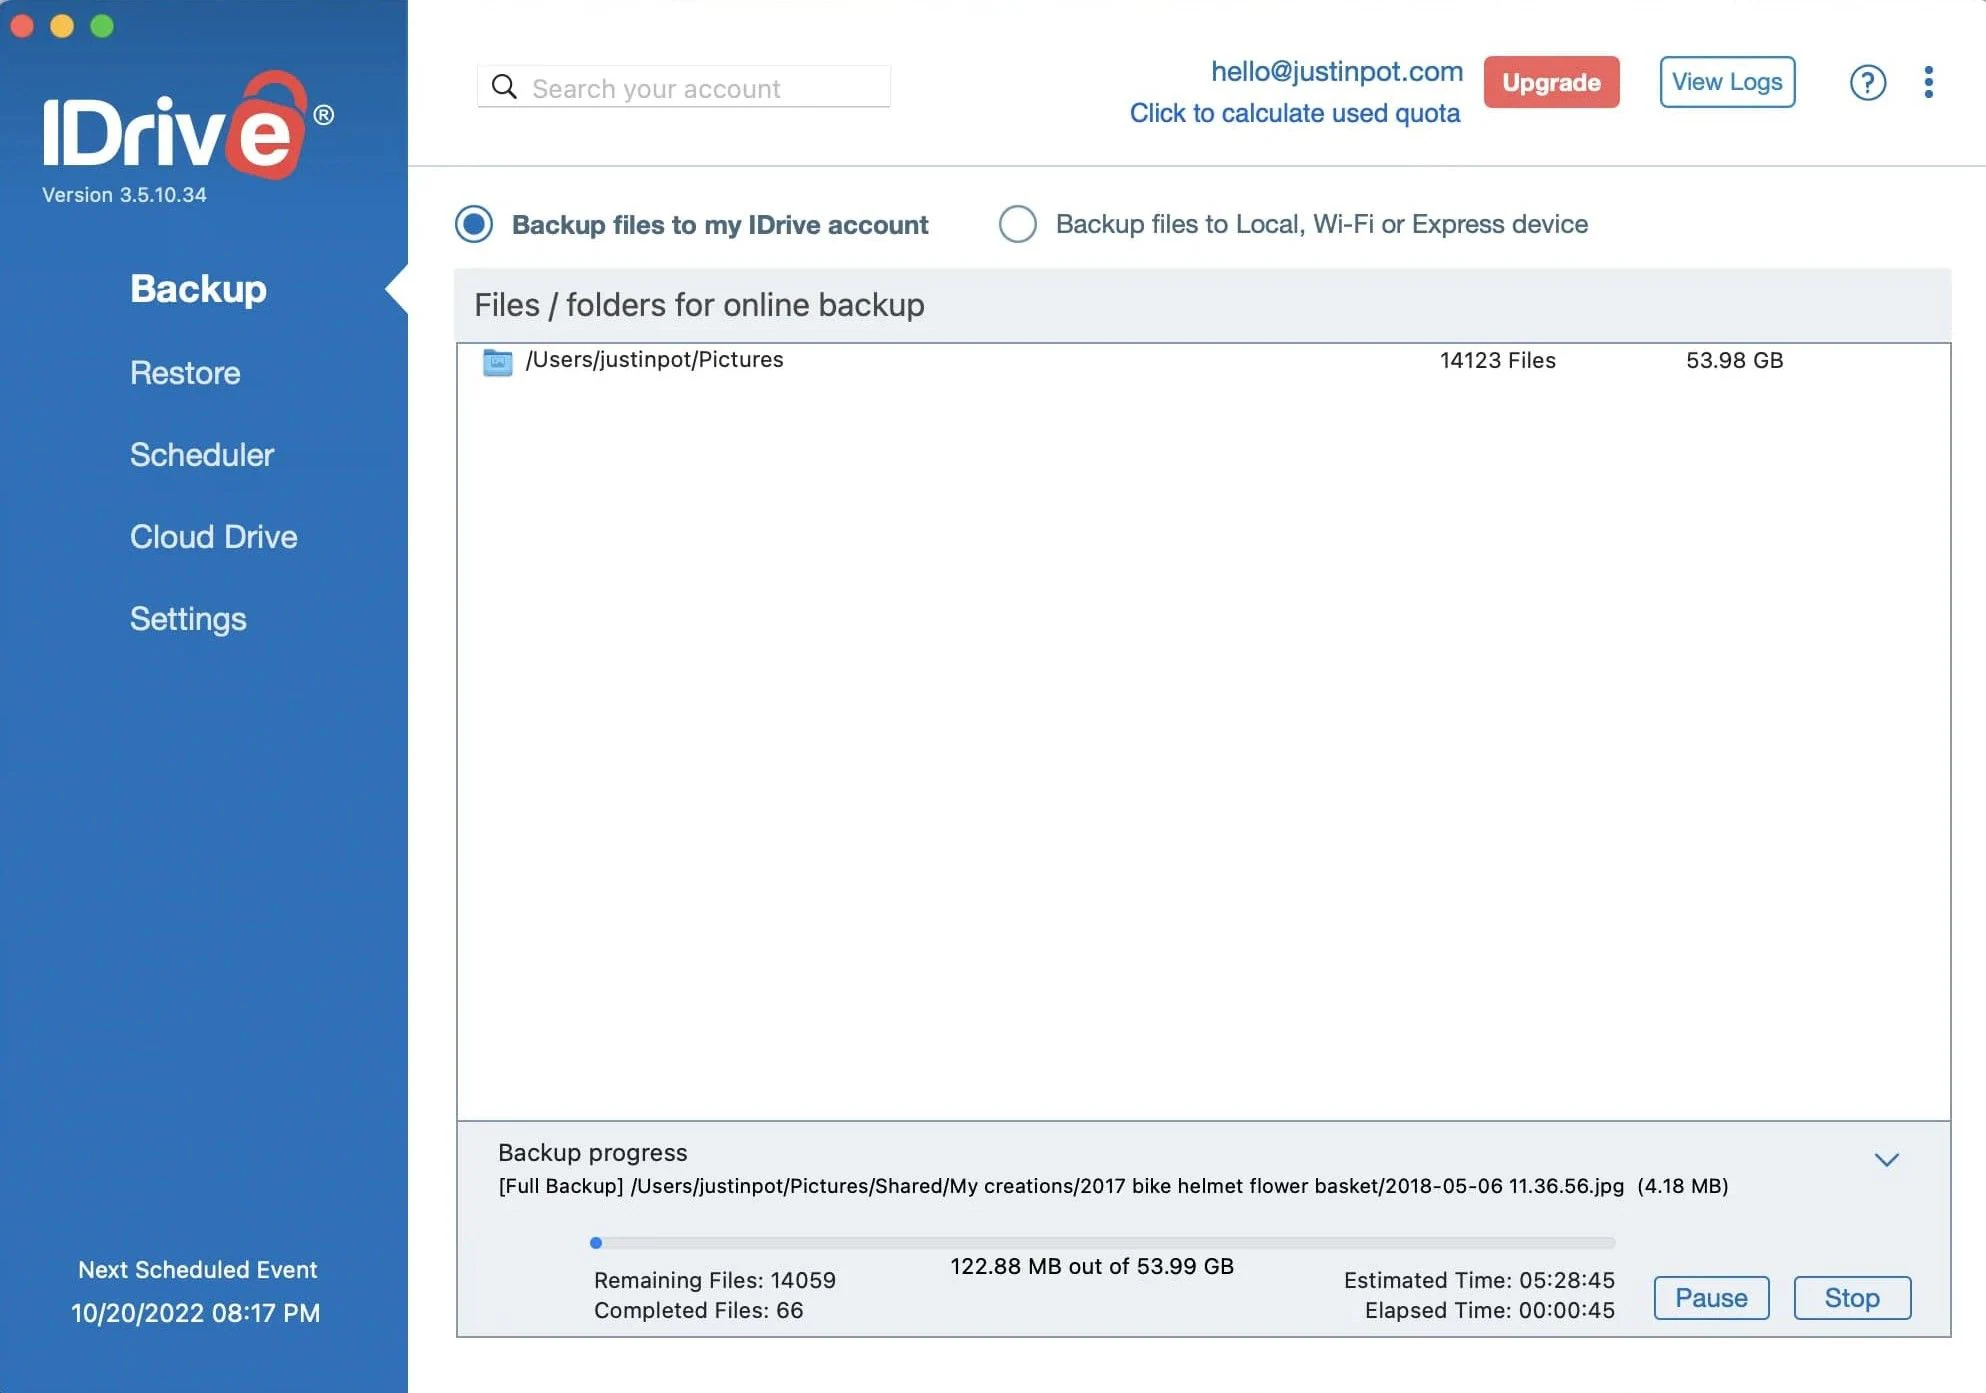
Task: Click the Pause backup button
Action: (x=1711, y=1296)
